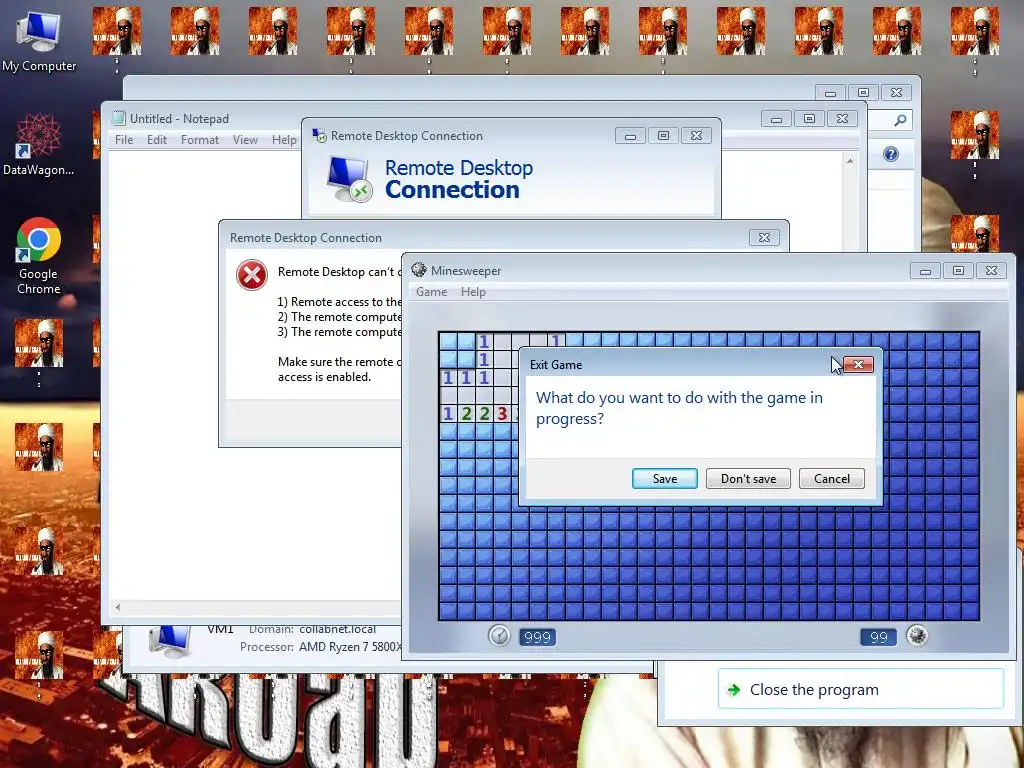The image size is (1024, 768).
Task: Click Notepad's scroll up arrow
Action: [x=850, y=161]
